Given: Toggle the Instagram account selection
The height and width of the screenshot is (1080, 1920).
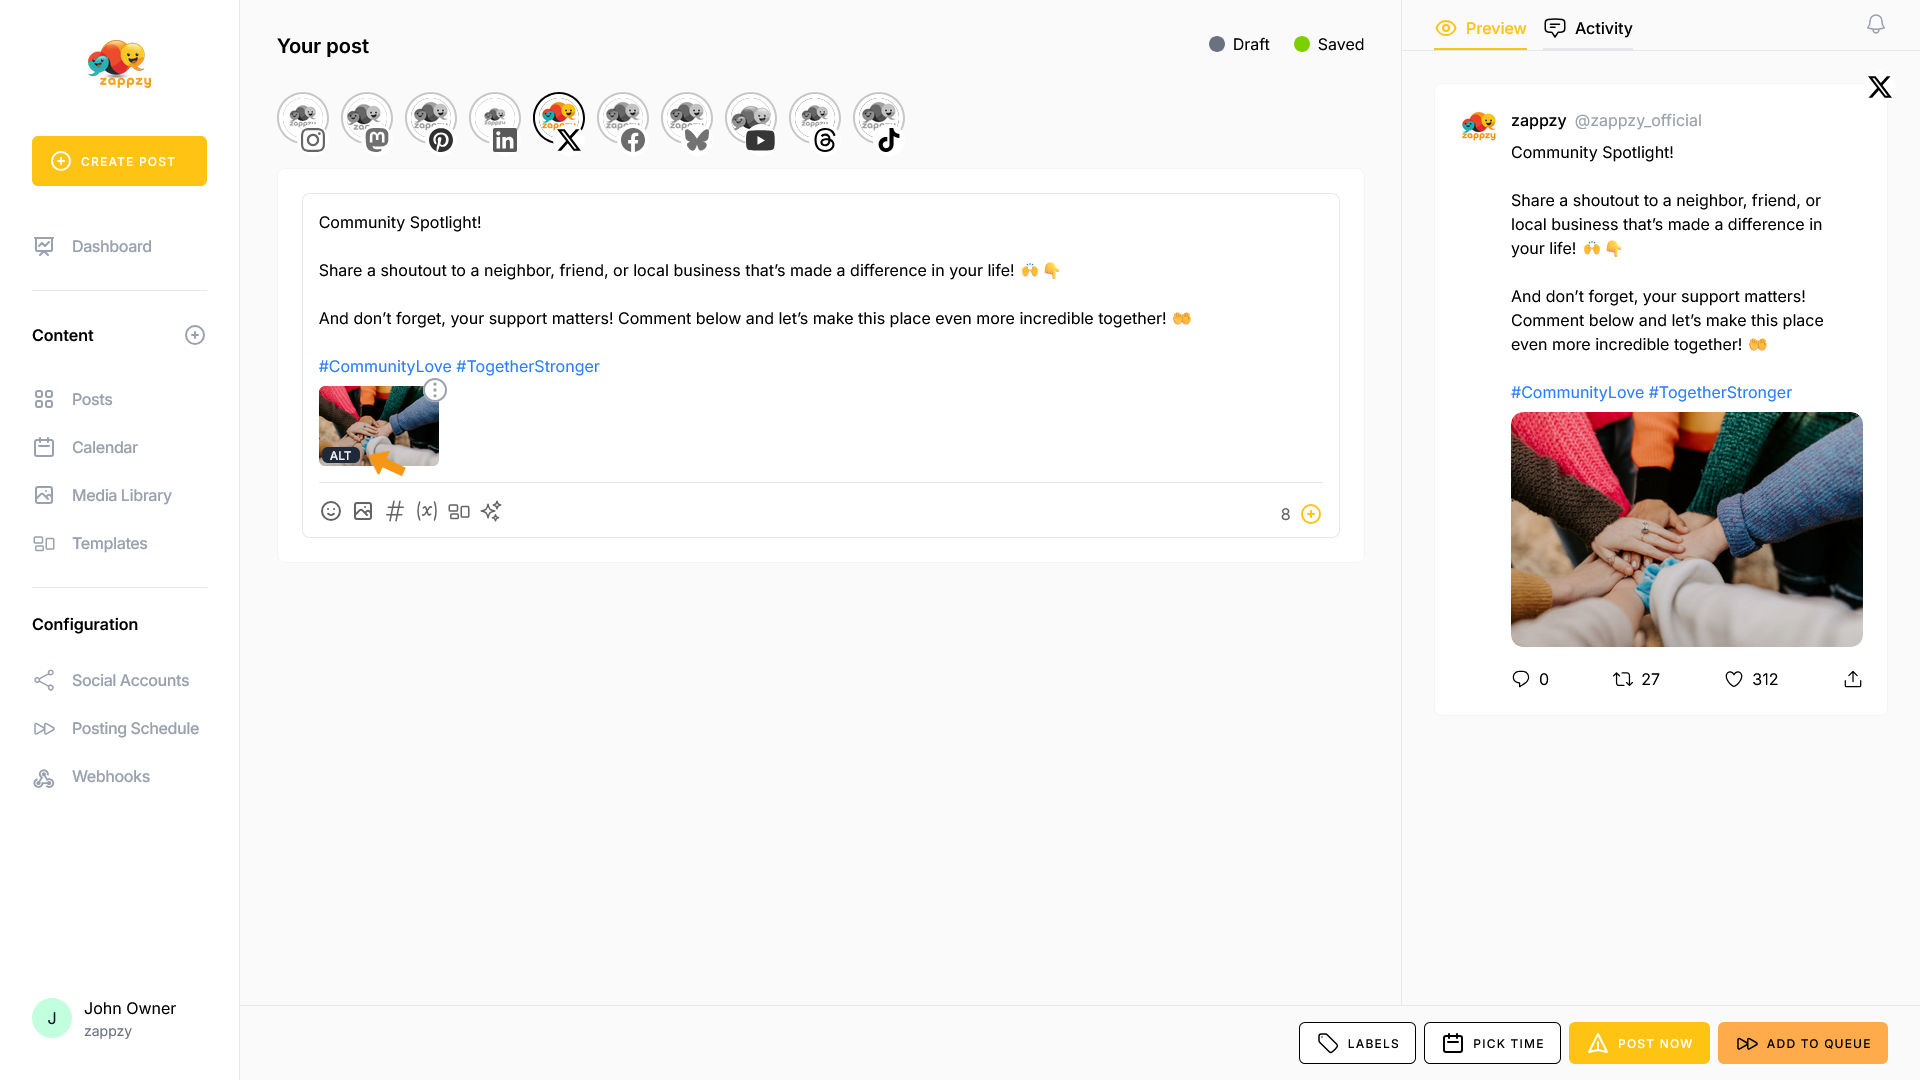Looking at the screenshot, I should pyautogui.click(x=303, y=122).
